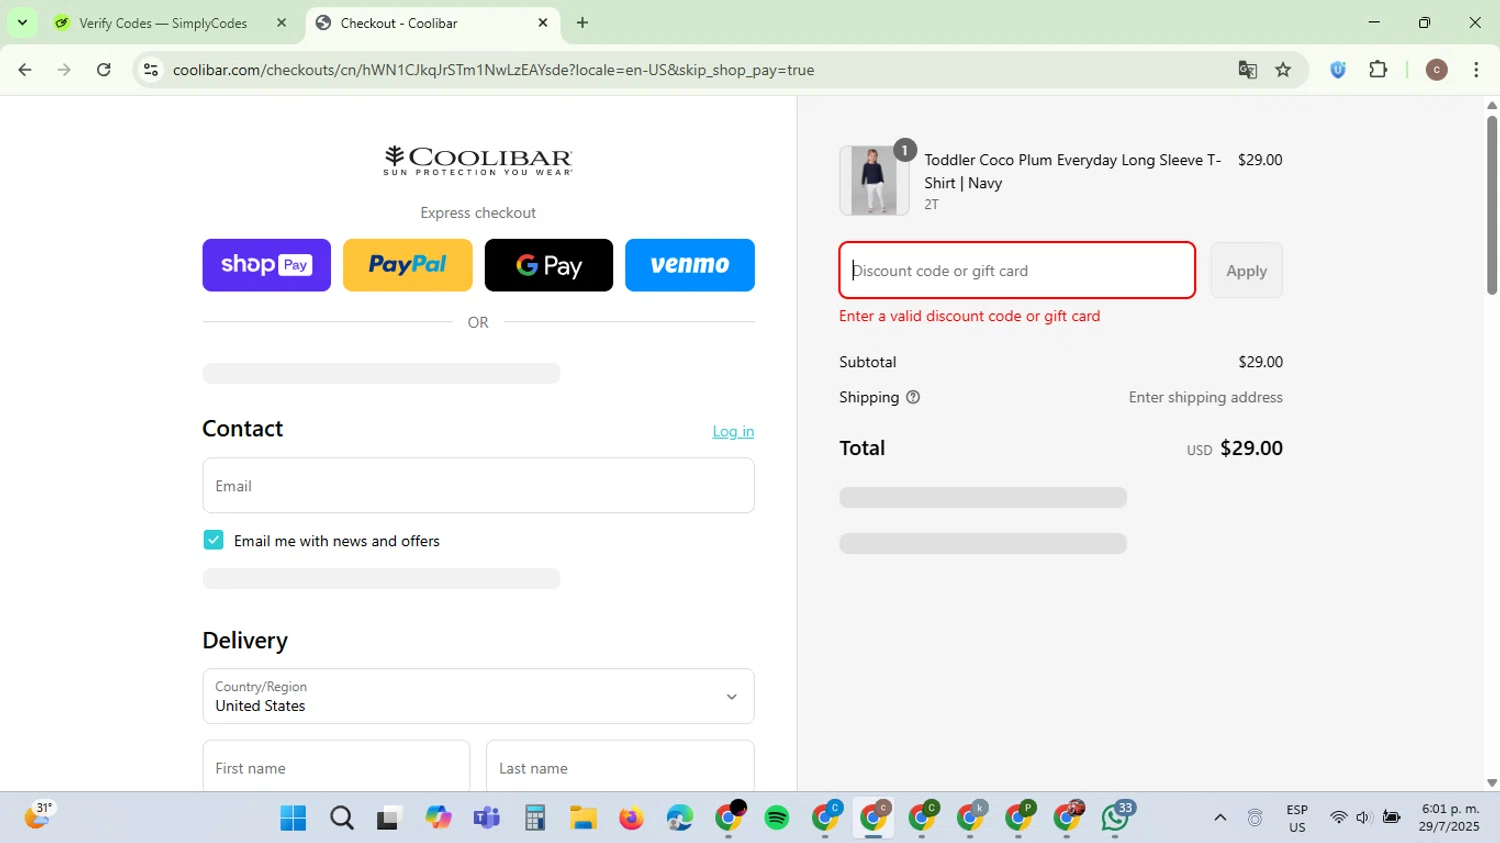The height and width of the screenshot is (843, 1500).
Task: Launch Microsoft Edge from the taskbar
Action: [x=680, y=818]
